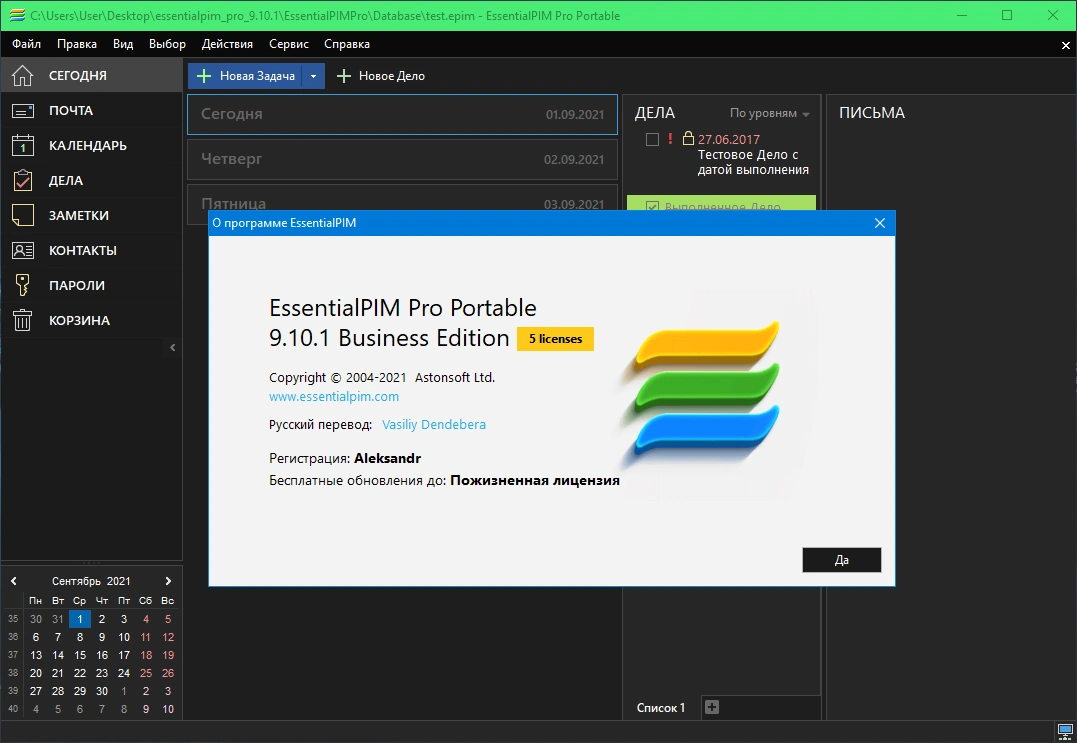Select September 30 in mini calendar

(x=102, y=691)
